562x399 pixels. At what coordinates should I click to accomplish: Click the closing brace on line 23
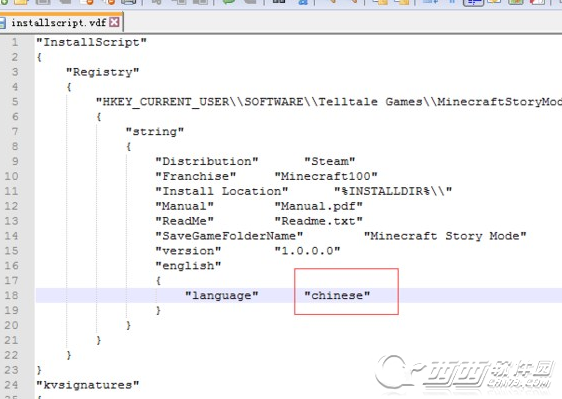39,370
